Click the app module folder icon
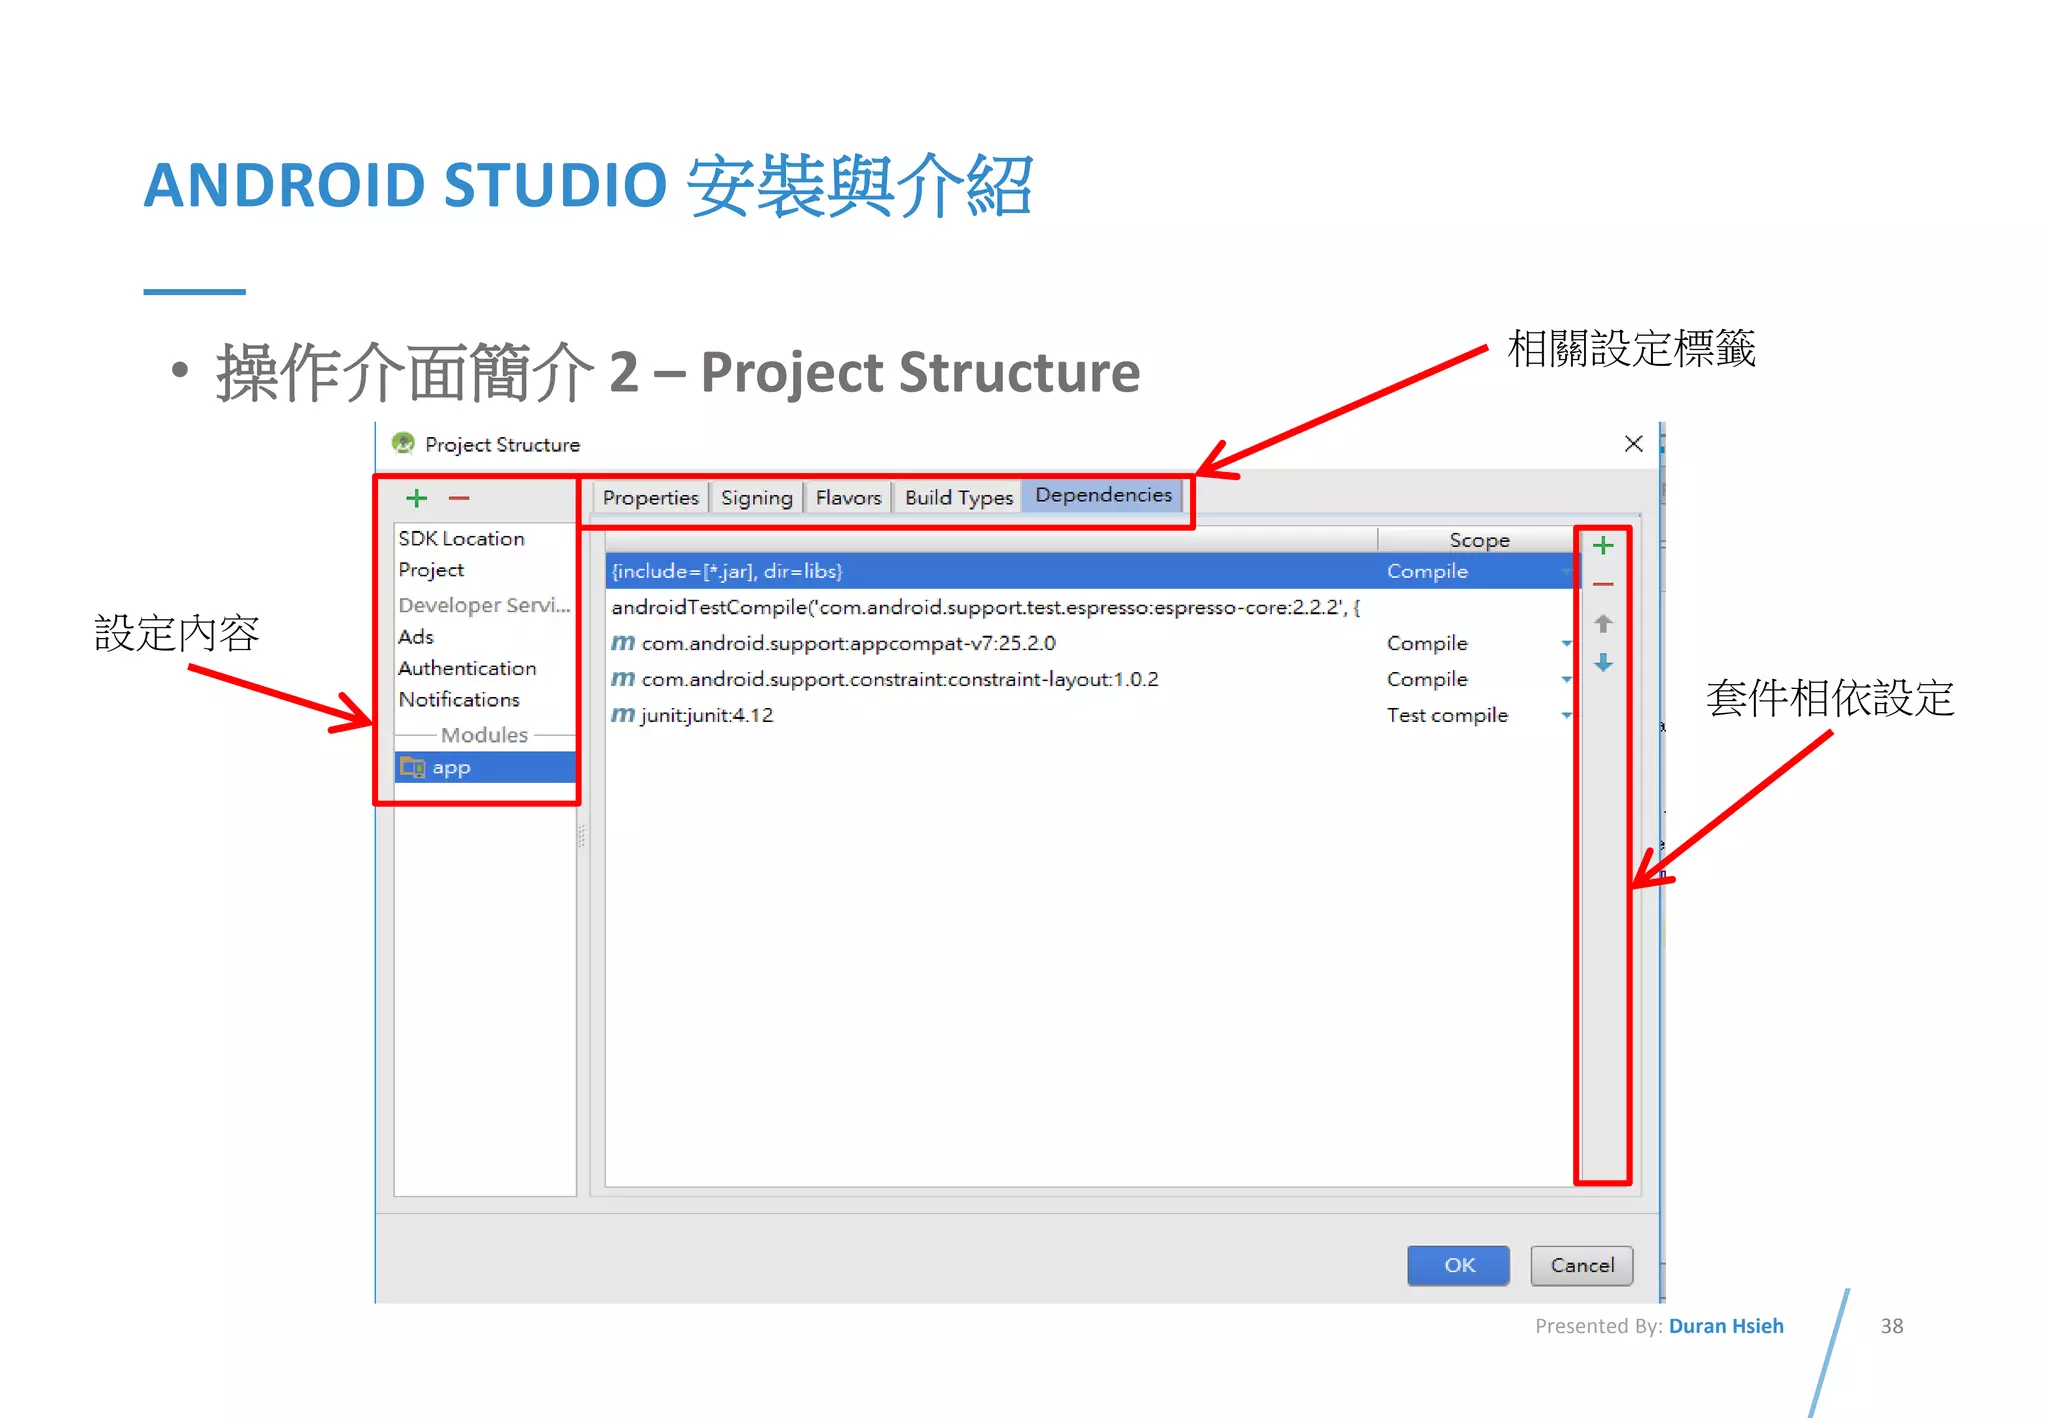Image resolution: width=2048 pixels, height=1418 pixels. click(x=412, y=767)
